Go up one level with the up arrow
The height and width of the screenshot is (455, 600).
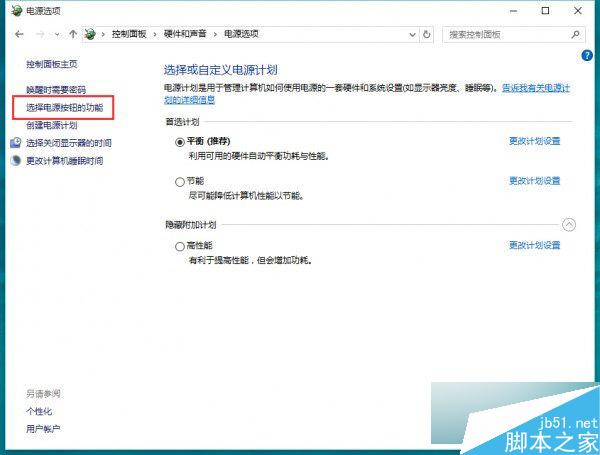[73, 34]
